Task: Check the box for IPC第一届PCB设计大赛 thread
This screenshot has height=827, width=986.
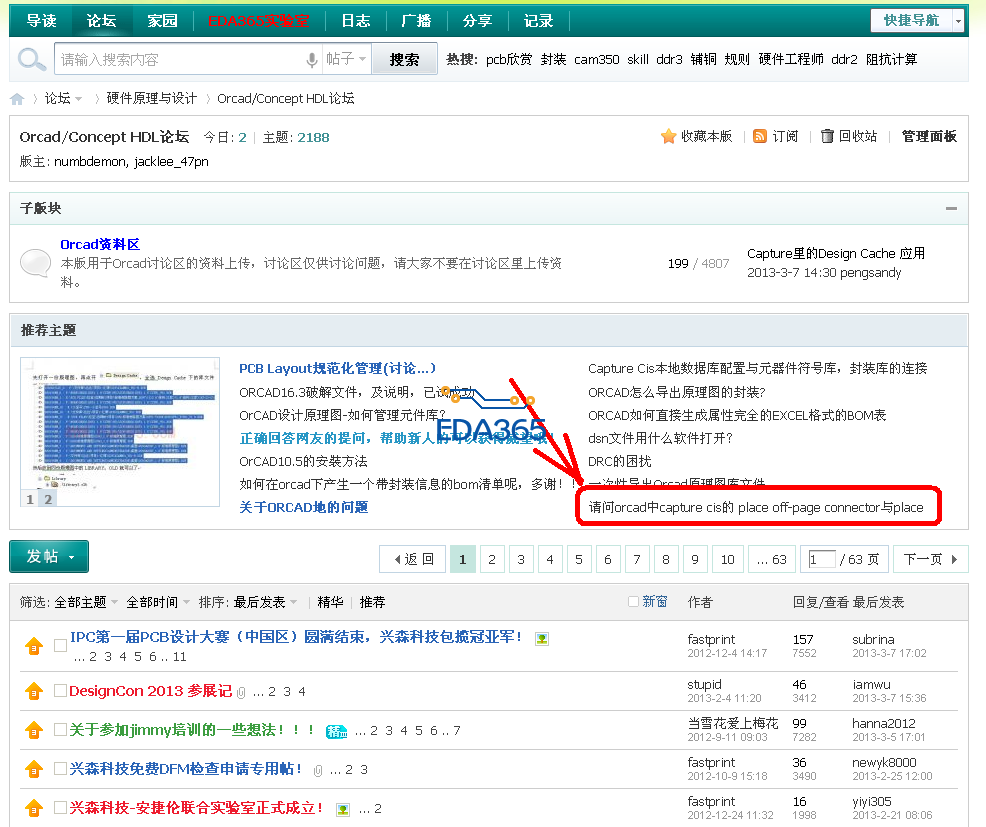Action: 60,646
